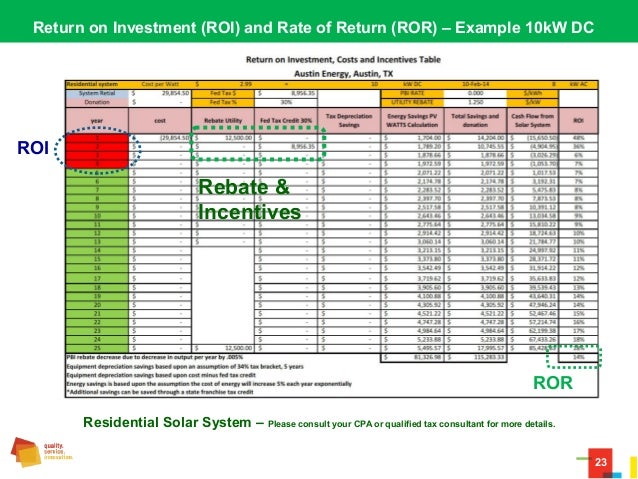Select the utility rebate value 1.250
This screenshot has width=638, height=479.
(475, 102)
